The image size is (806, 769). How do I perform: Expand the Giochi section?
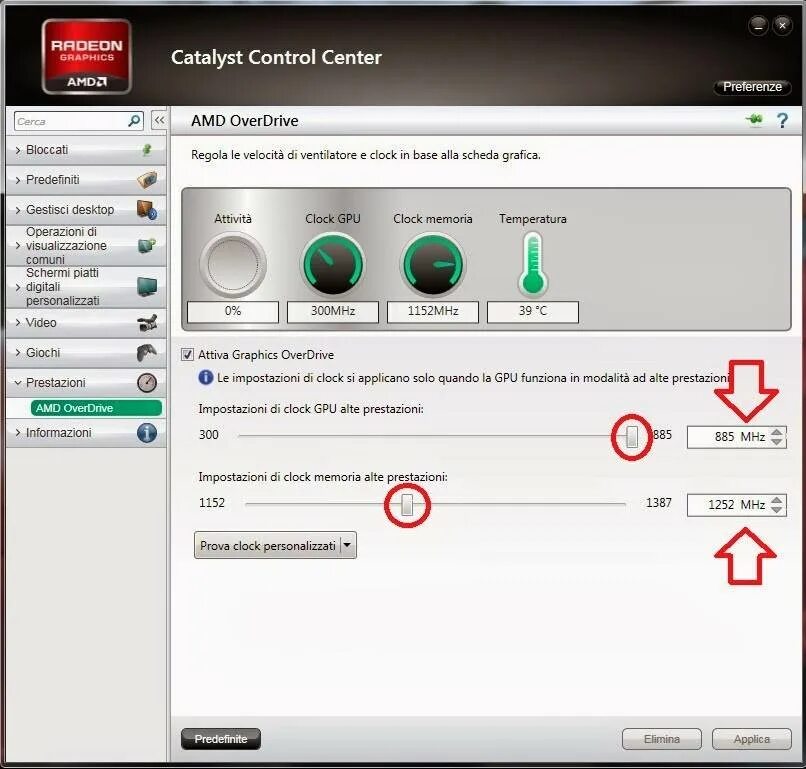(x=18, y=353)
